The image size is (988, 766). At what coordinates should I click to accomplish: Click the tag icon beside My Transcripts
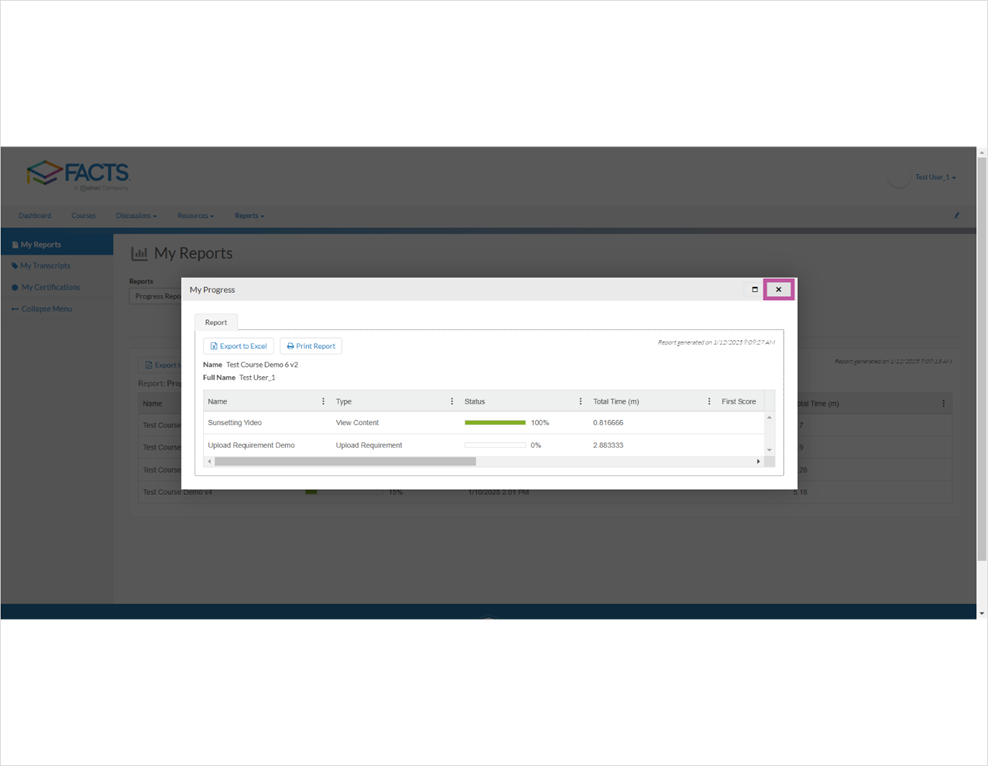(x=13, y=265)
